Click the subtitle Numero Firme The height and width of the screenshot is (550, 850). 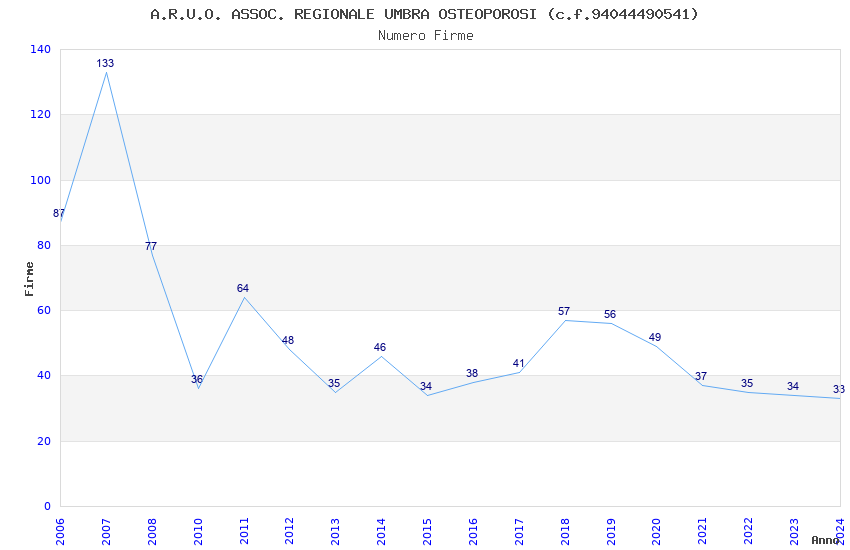pos(426,36)
